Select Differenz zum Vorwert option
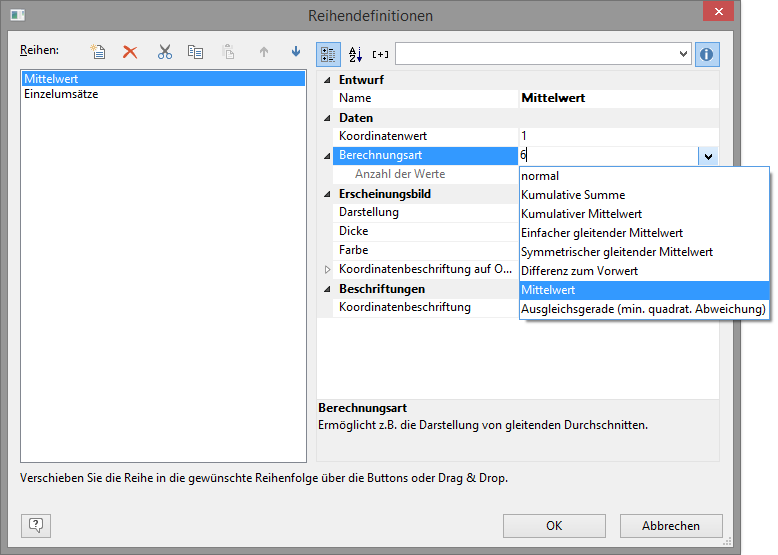Image resolution: width=778 pixels, height=555 pixels. (x=579, y=271)
